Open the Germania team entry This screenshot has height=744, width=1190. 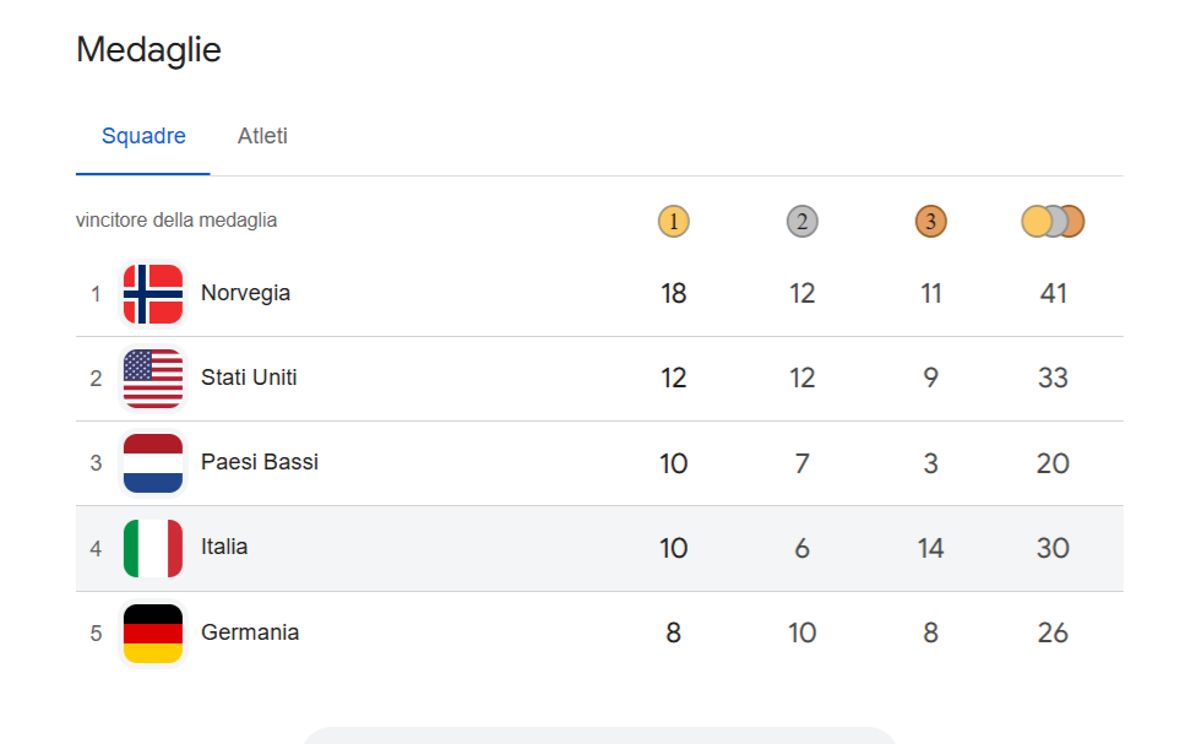(x=249, y=632)
